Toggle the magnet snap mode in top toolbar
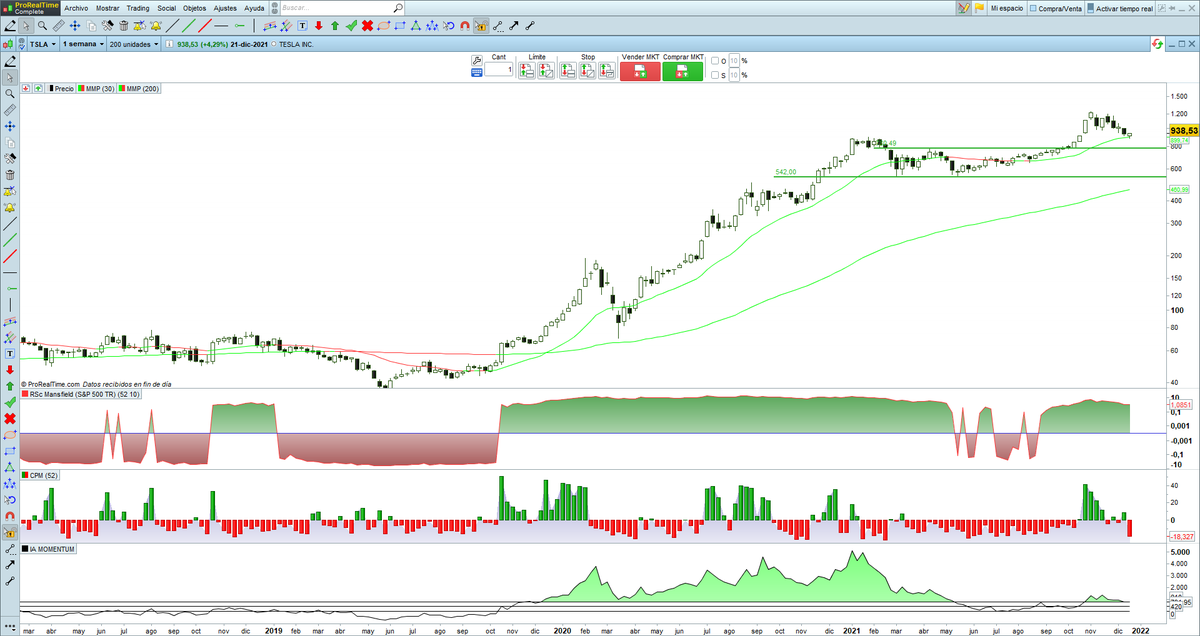The height and width of the screenshot is (636, 1200). [464, 25]
